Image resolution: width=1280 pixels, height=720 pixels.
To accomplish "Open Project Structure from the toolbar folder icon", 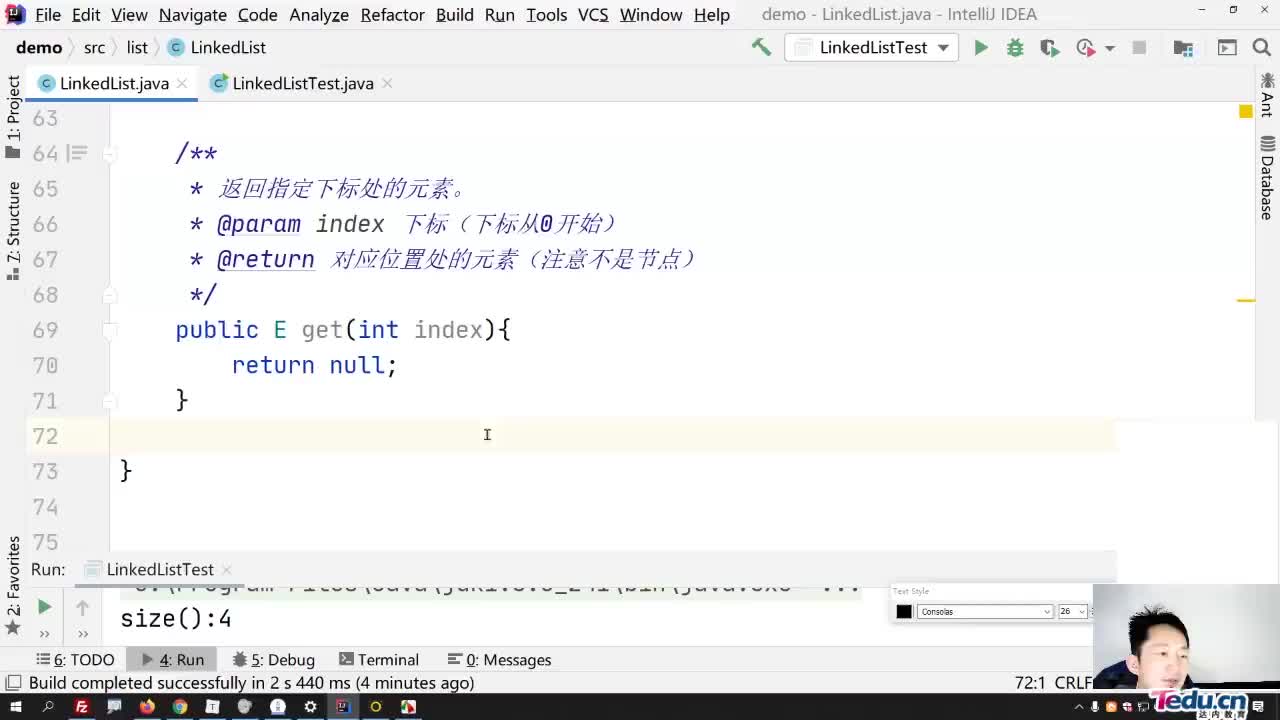I will [x=1183, y=47].
